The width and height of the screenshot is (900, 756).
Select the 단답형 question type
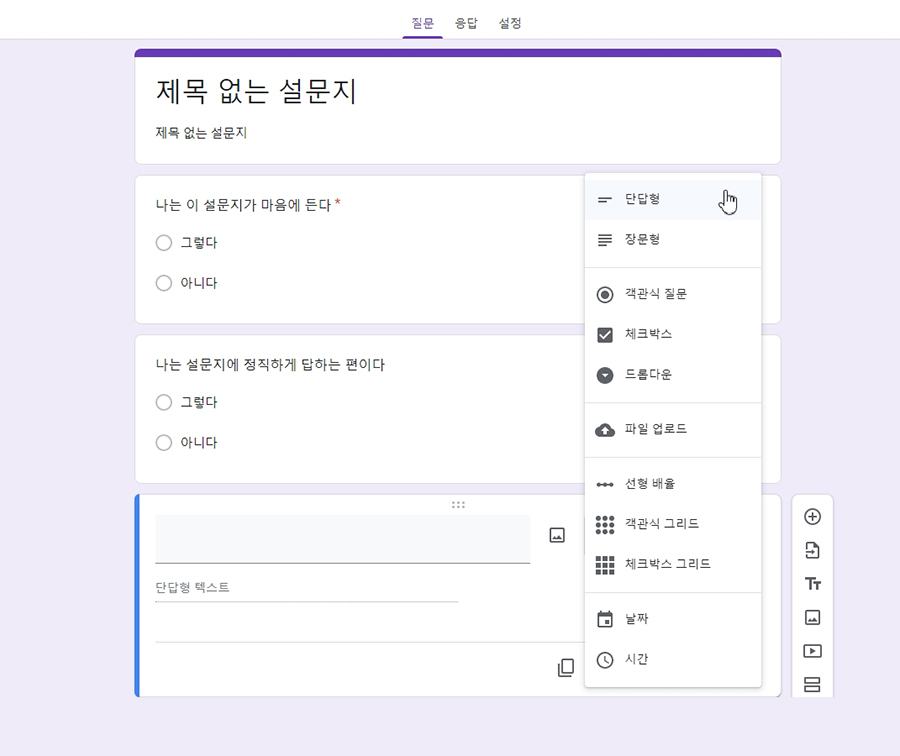(673, 200)
